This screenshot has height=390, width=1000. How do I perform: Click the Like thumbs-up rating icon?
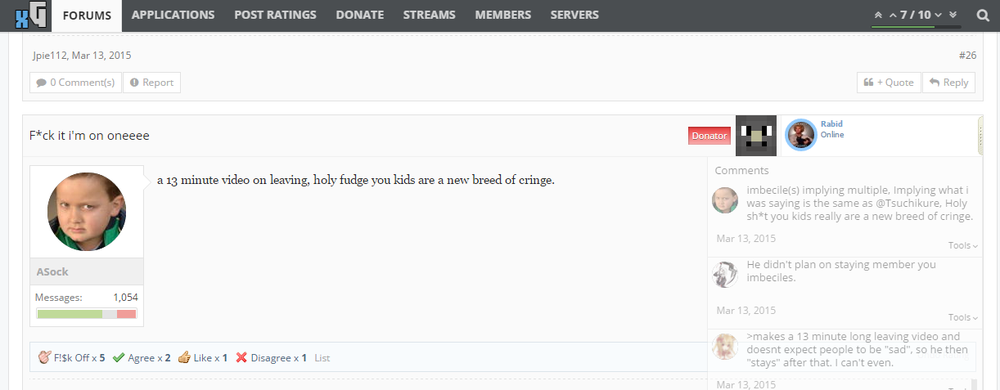click(184, 358)
